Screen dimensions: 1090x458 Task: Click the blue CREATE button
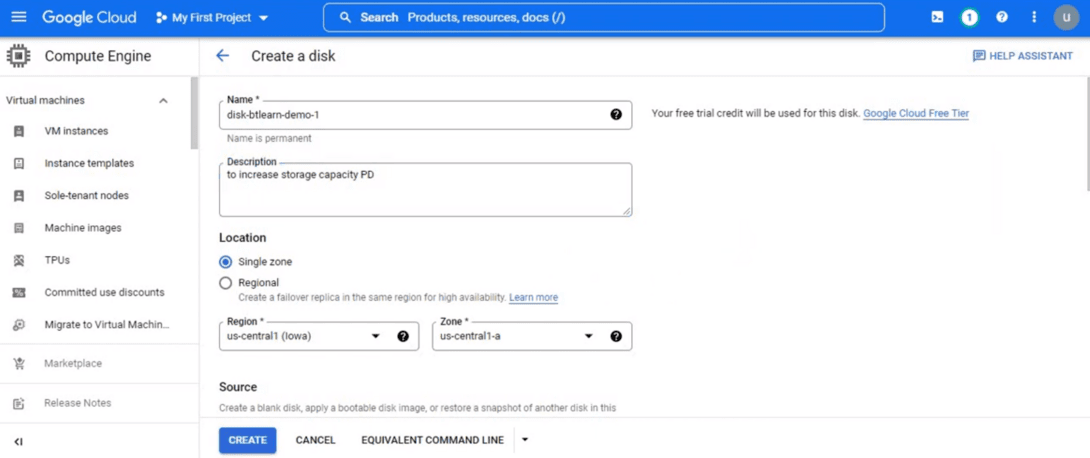tap(247, 440)
